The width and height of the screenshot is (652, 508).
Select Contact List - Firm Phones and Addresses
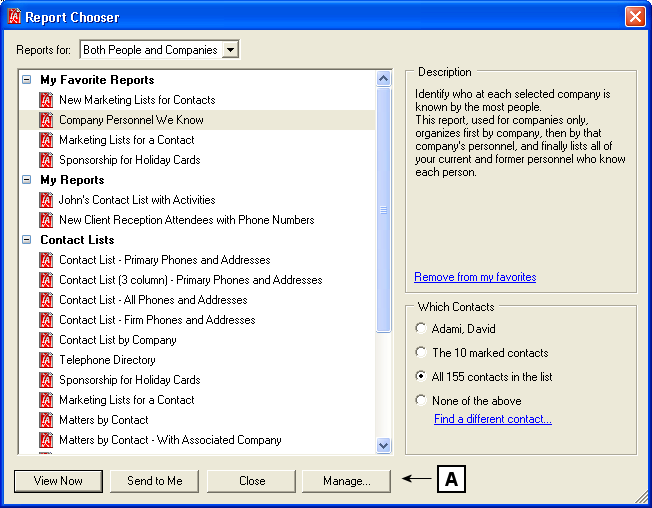click(x=157, y=320)
